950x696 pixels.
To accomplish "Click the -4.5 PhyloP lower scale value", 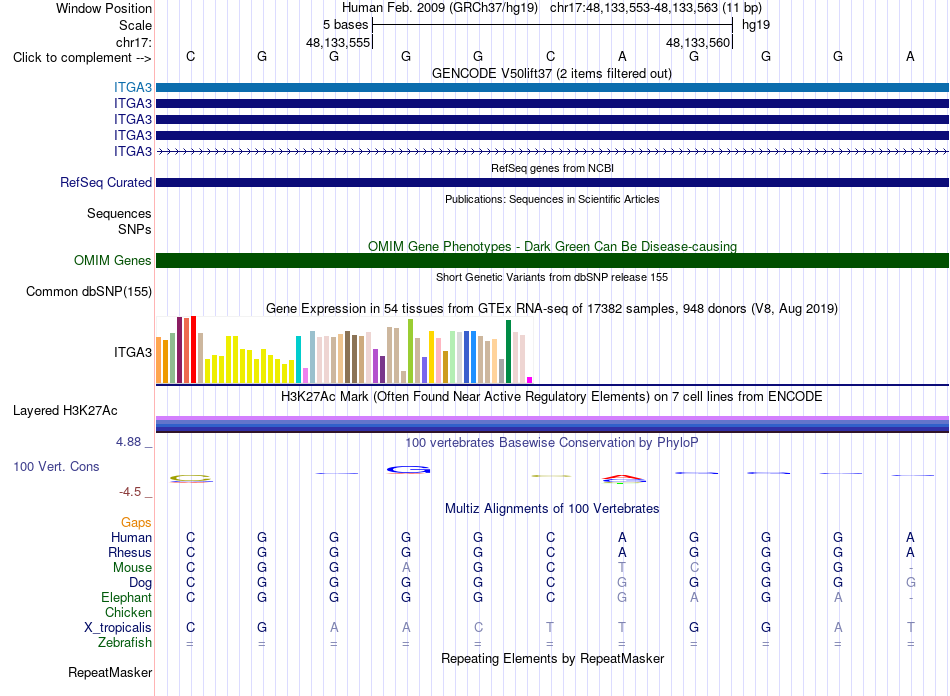I will 130,492.
